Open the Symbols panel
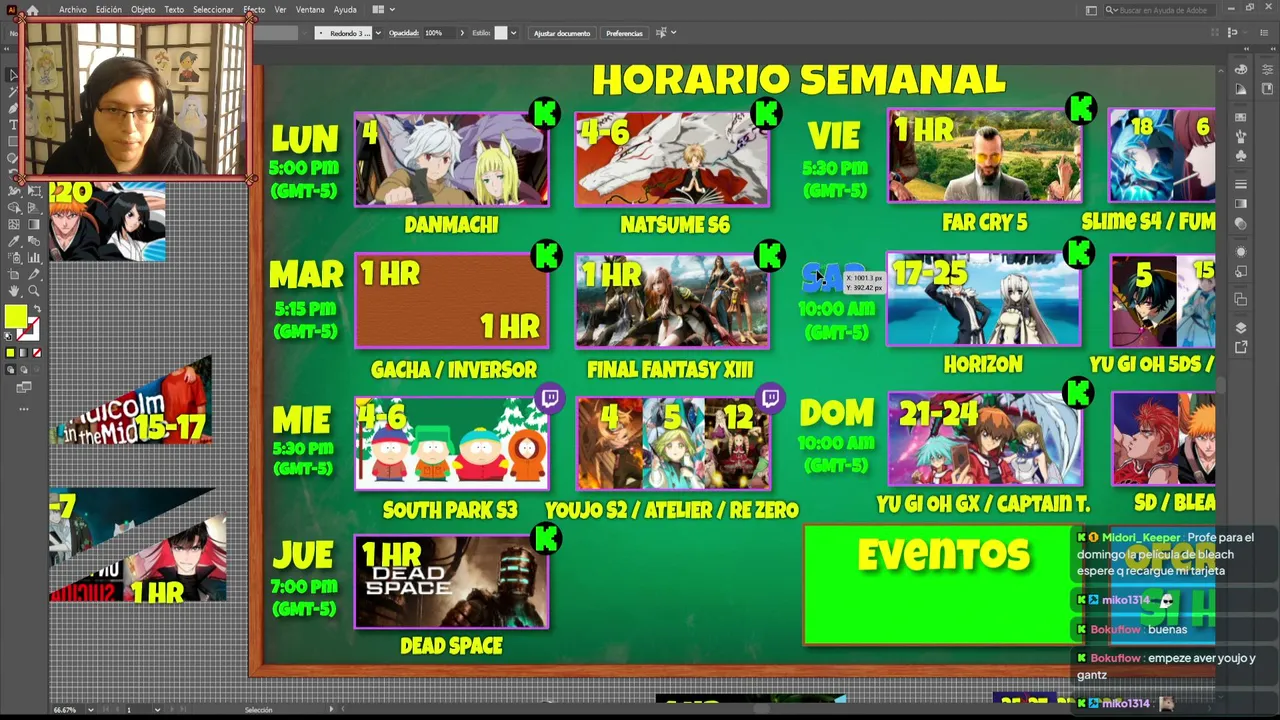 pyautogui.click(x=1241, y=156)
